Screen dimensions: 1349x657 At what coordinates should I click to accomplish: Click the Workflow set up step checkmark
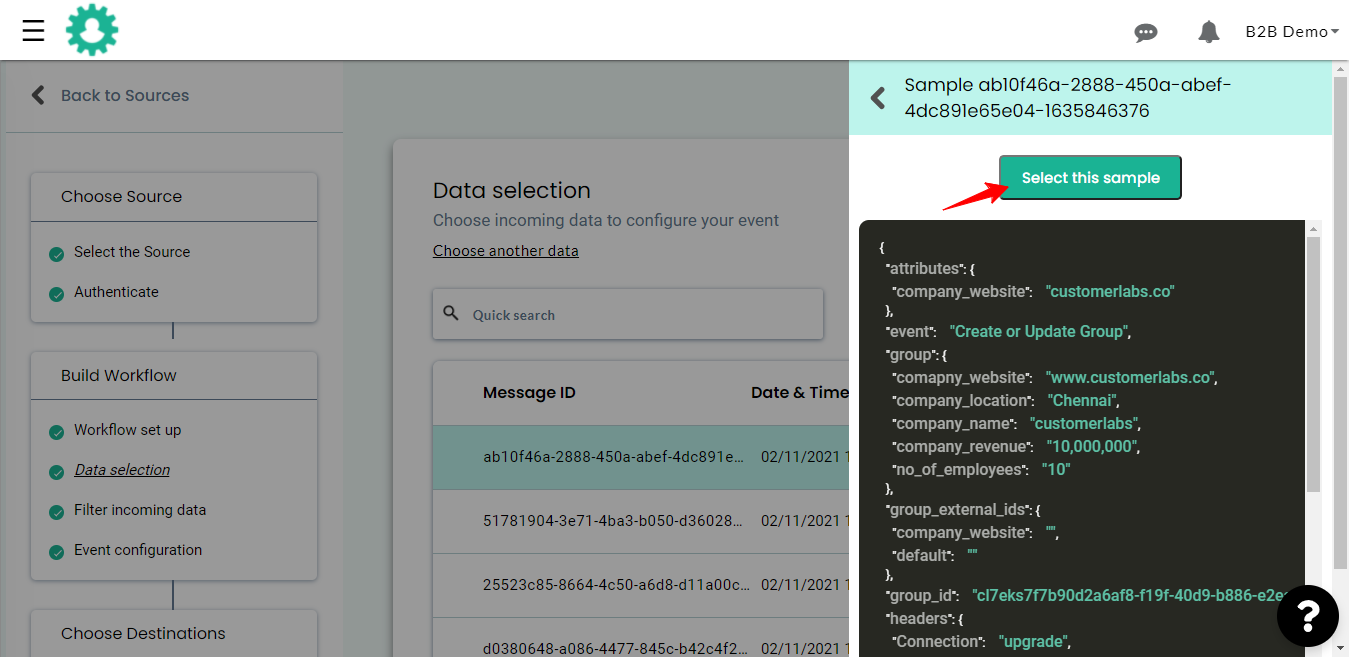(57, 432)
